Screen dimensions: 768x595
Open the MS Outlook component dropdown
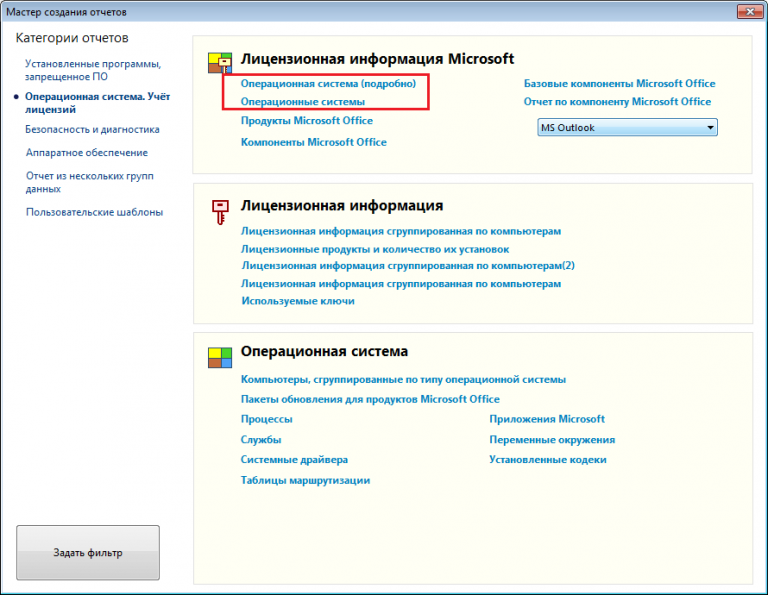point(628,128)
